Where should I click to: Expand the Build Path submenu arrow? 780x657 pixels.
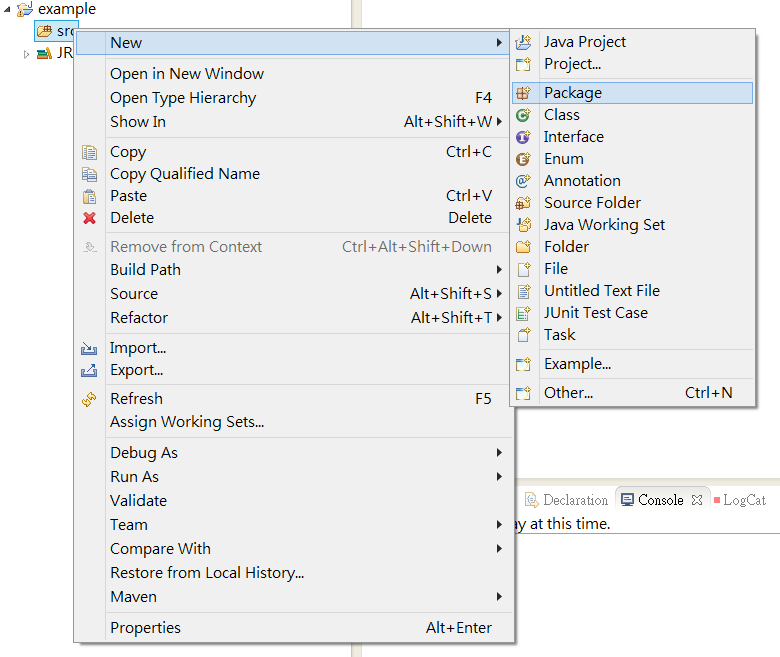[x=499, y=270]
